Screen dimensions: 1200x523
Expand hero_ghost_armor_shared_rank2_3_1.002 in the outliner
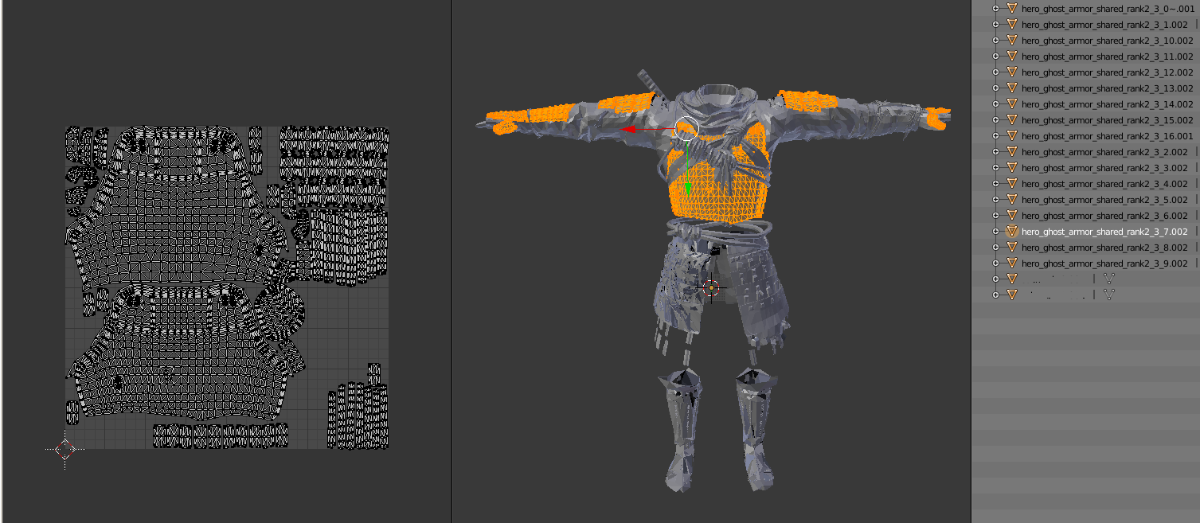(996, 24)
